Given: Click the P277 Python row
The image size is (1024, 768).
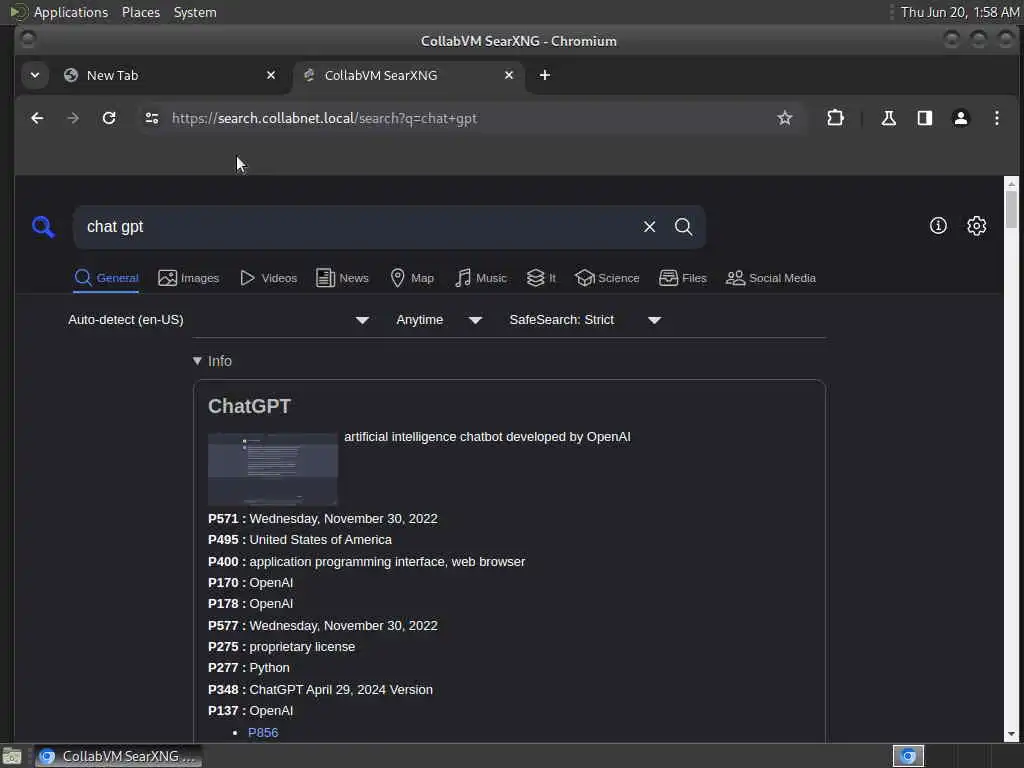Looking at the screenshot, I should [x=249, y=667].
